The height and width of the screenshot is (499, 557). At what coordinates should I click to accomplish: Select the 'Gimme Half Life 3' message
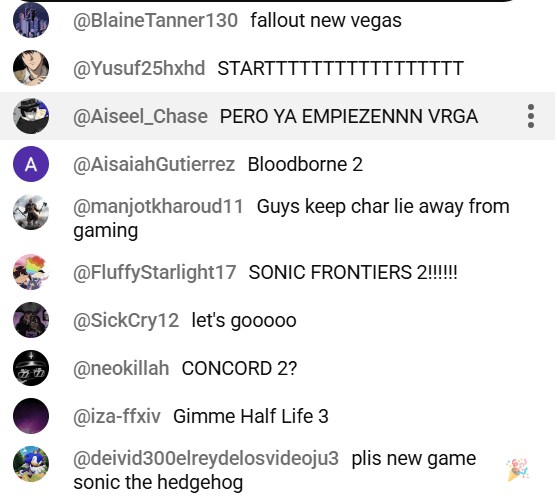tap(251, 416)
